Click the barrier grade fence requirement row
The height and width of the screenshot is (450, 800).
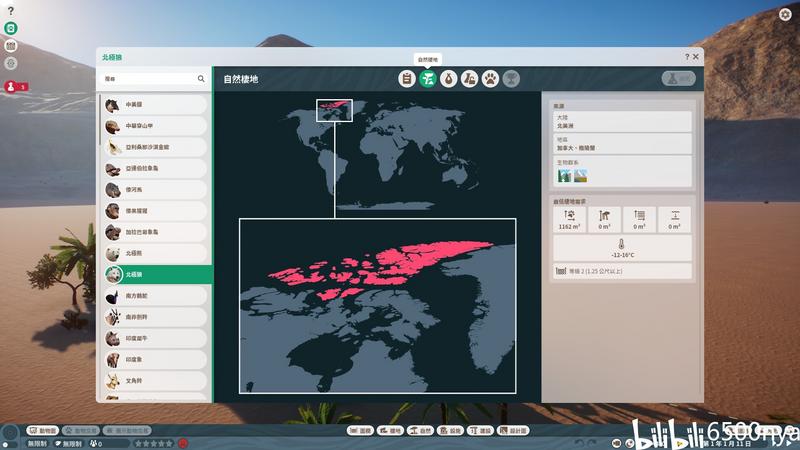click(622, 271)
